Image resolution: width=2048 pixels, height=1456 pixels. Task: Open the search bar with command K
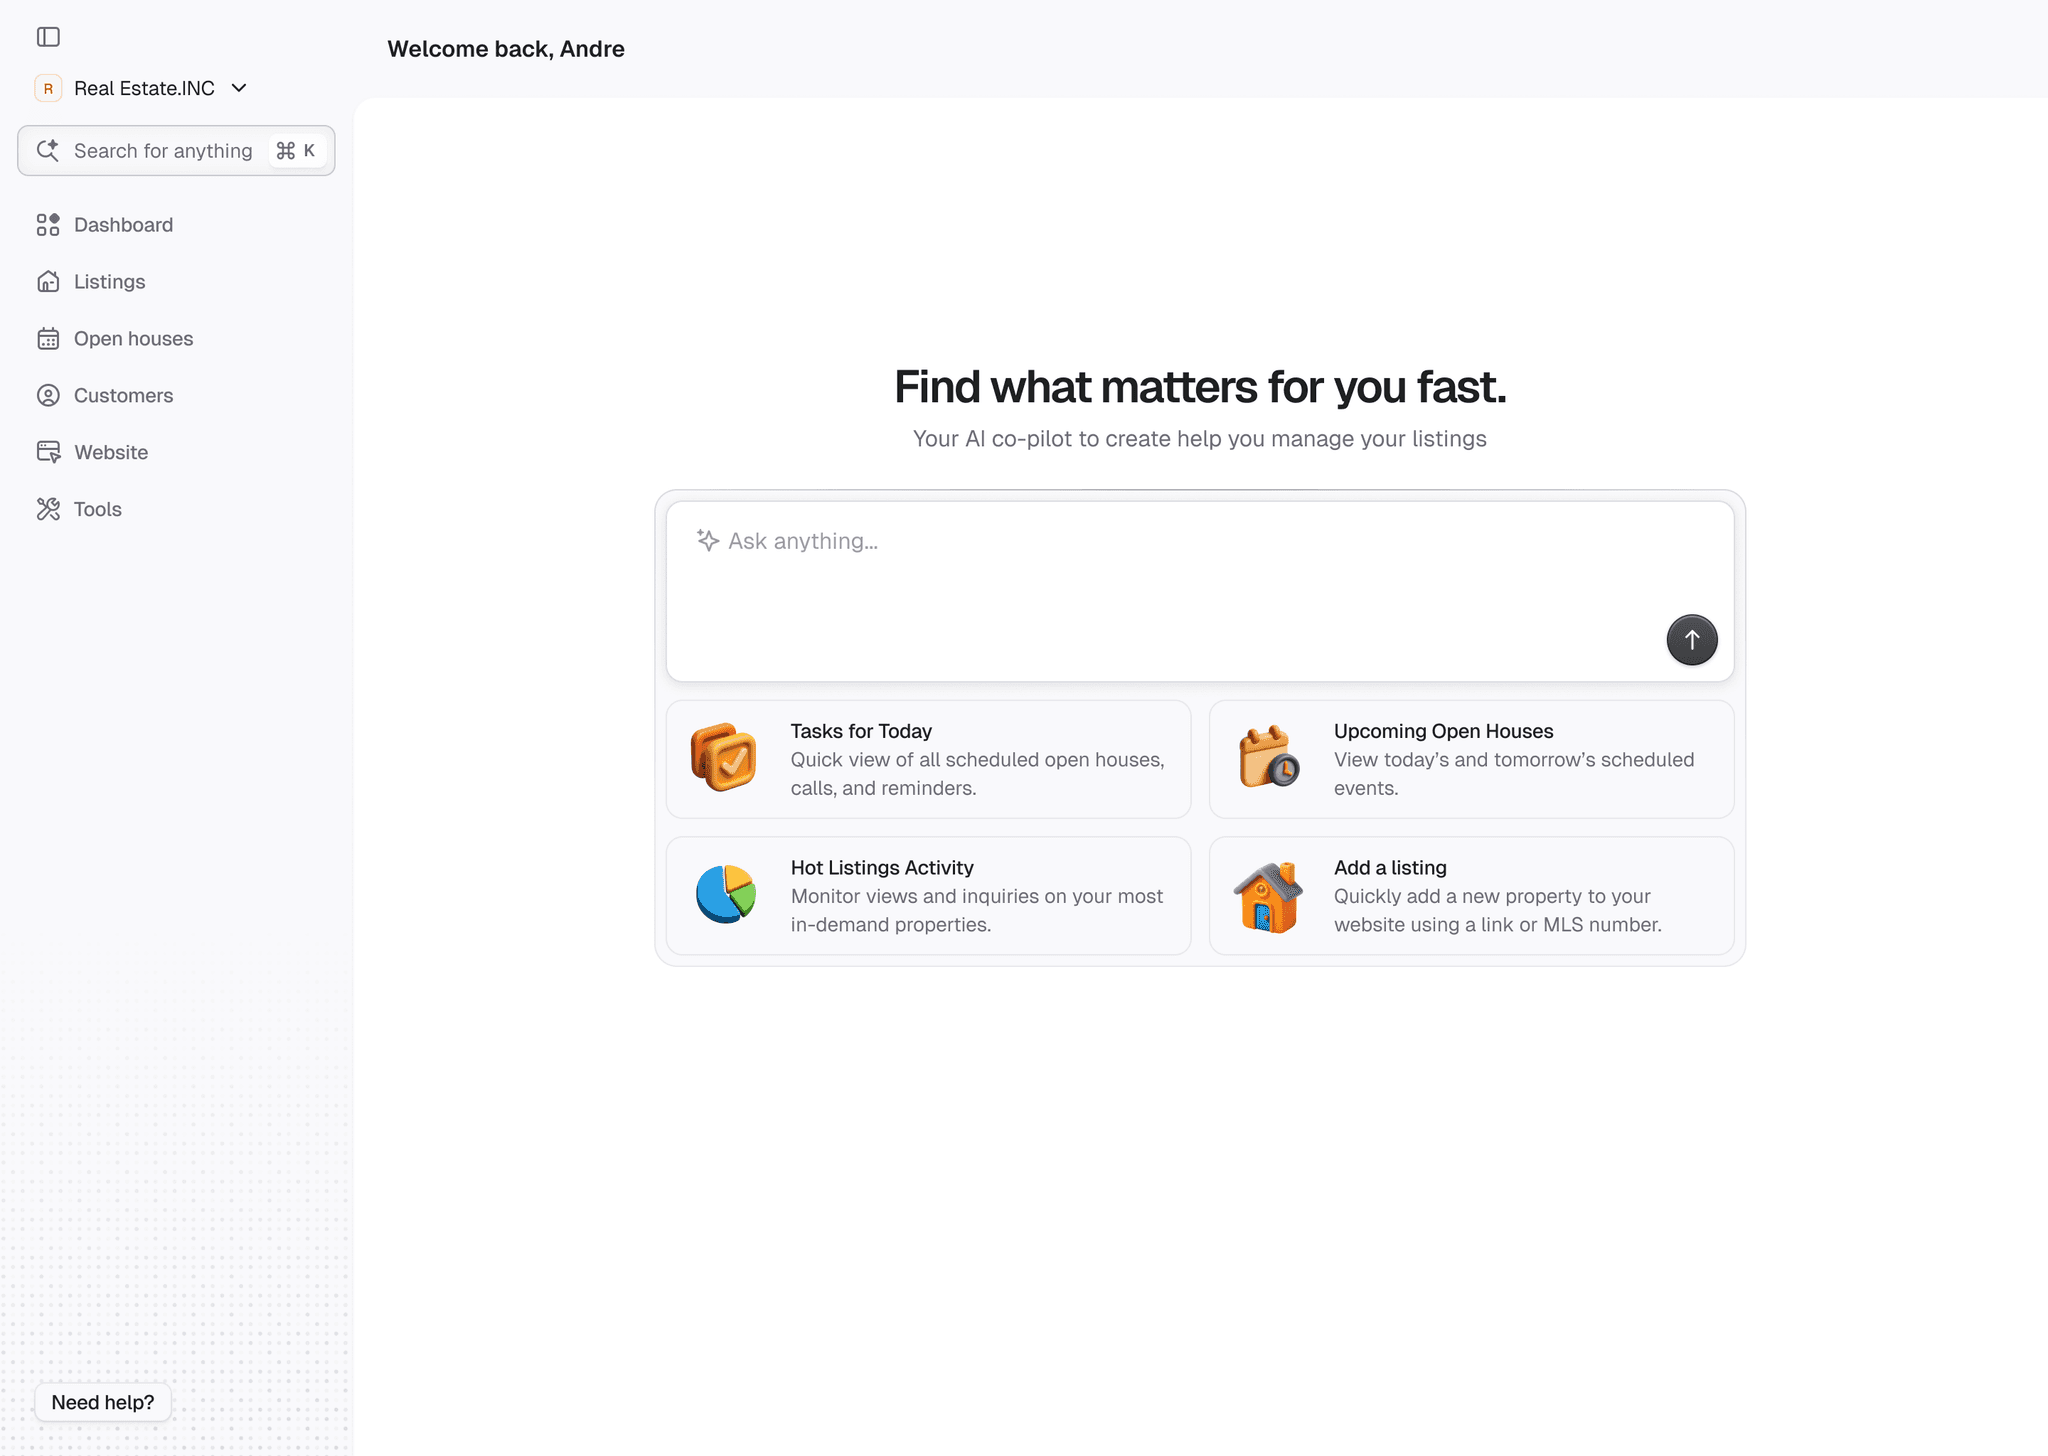pos(176,150)
